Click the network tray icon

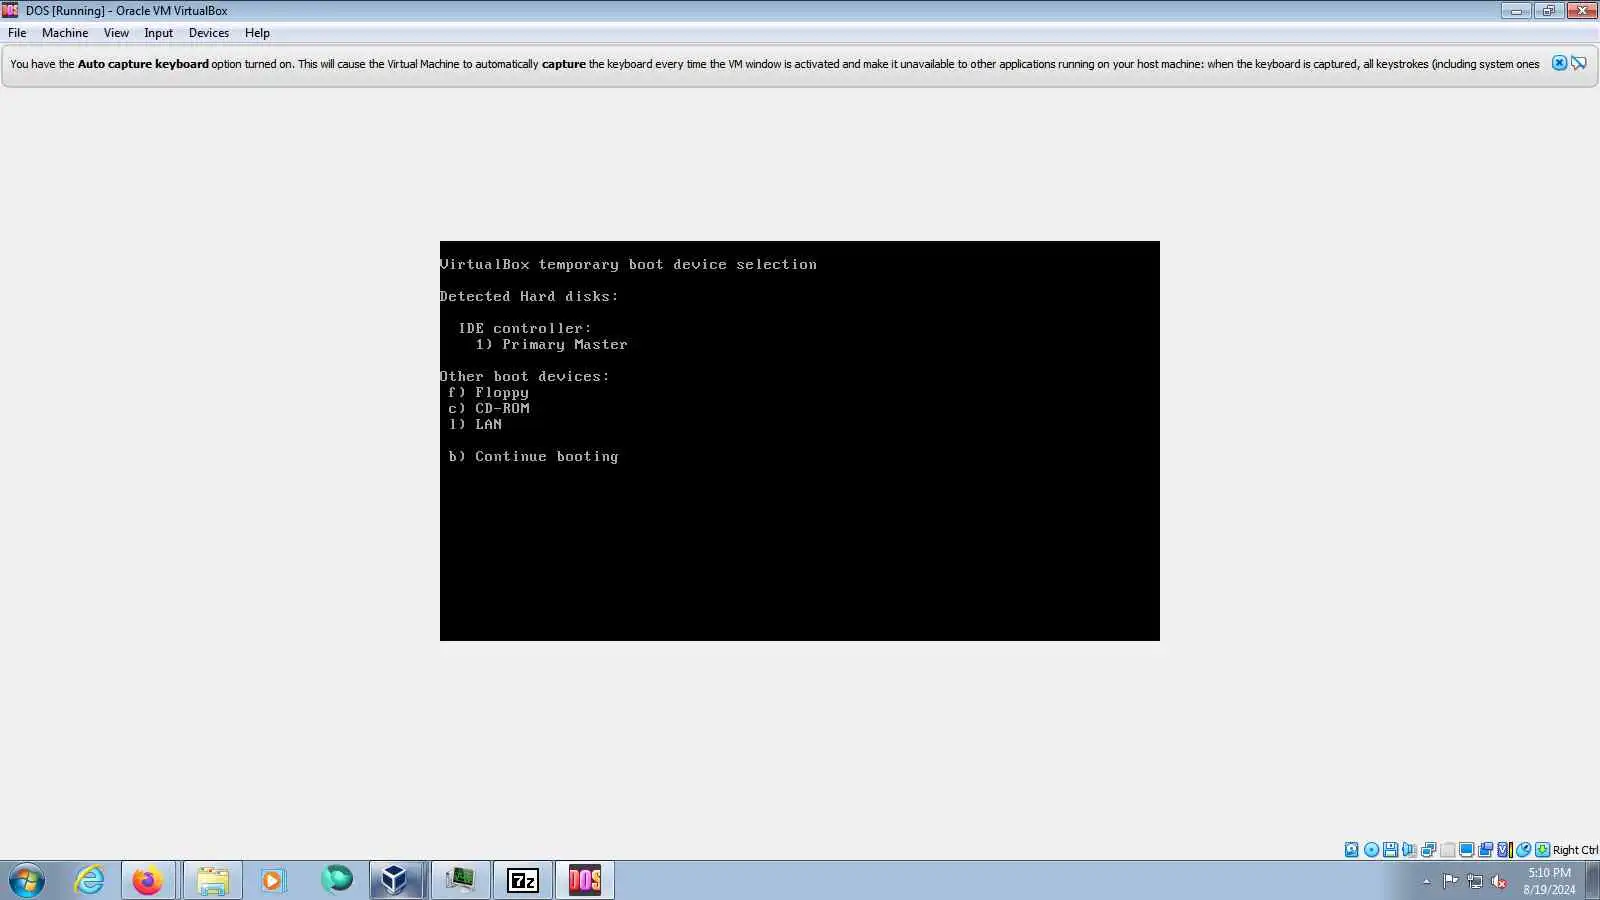(x=1475, y=881)
